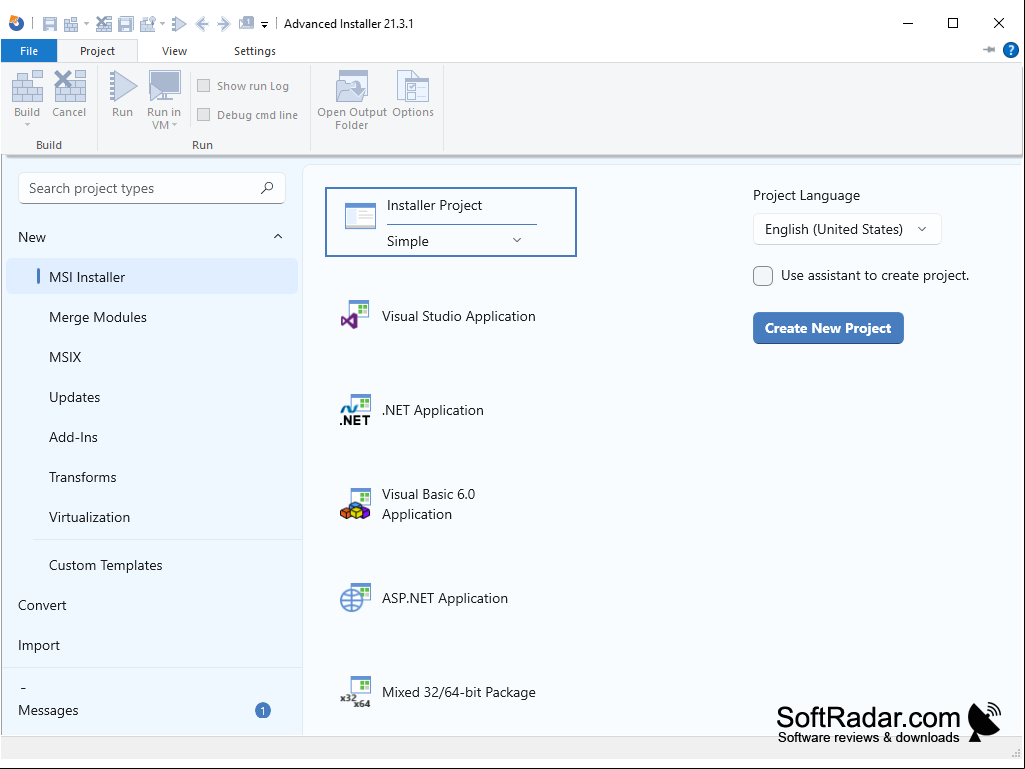This screenshot has height=769, width=1025.
Task: Click the Run in VM ribbon button
Action: pyautogui.click(x=163, y=100)
